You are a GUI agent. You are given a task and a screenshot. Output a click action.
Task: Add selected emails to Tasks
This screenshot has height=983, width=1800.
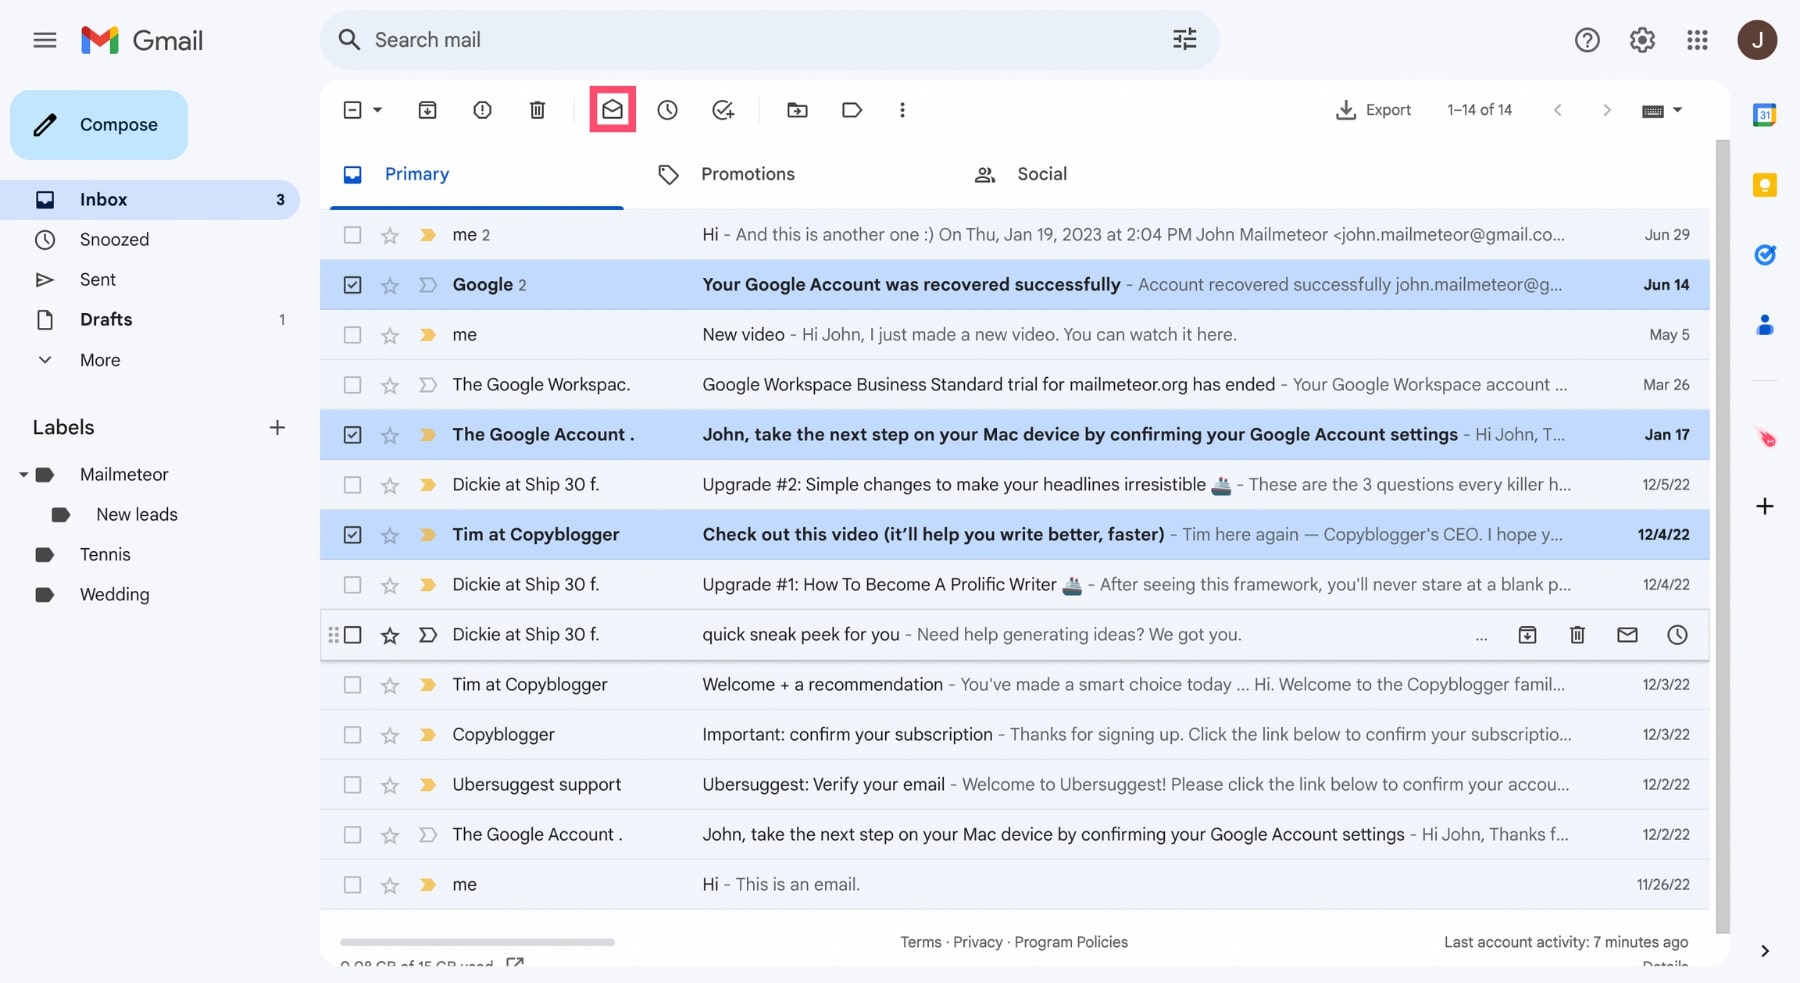(x=723, y=110)
